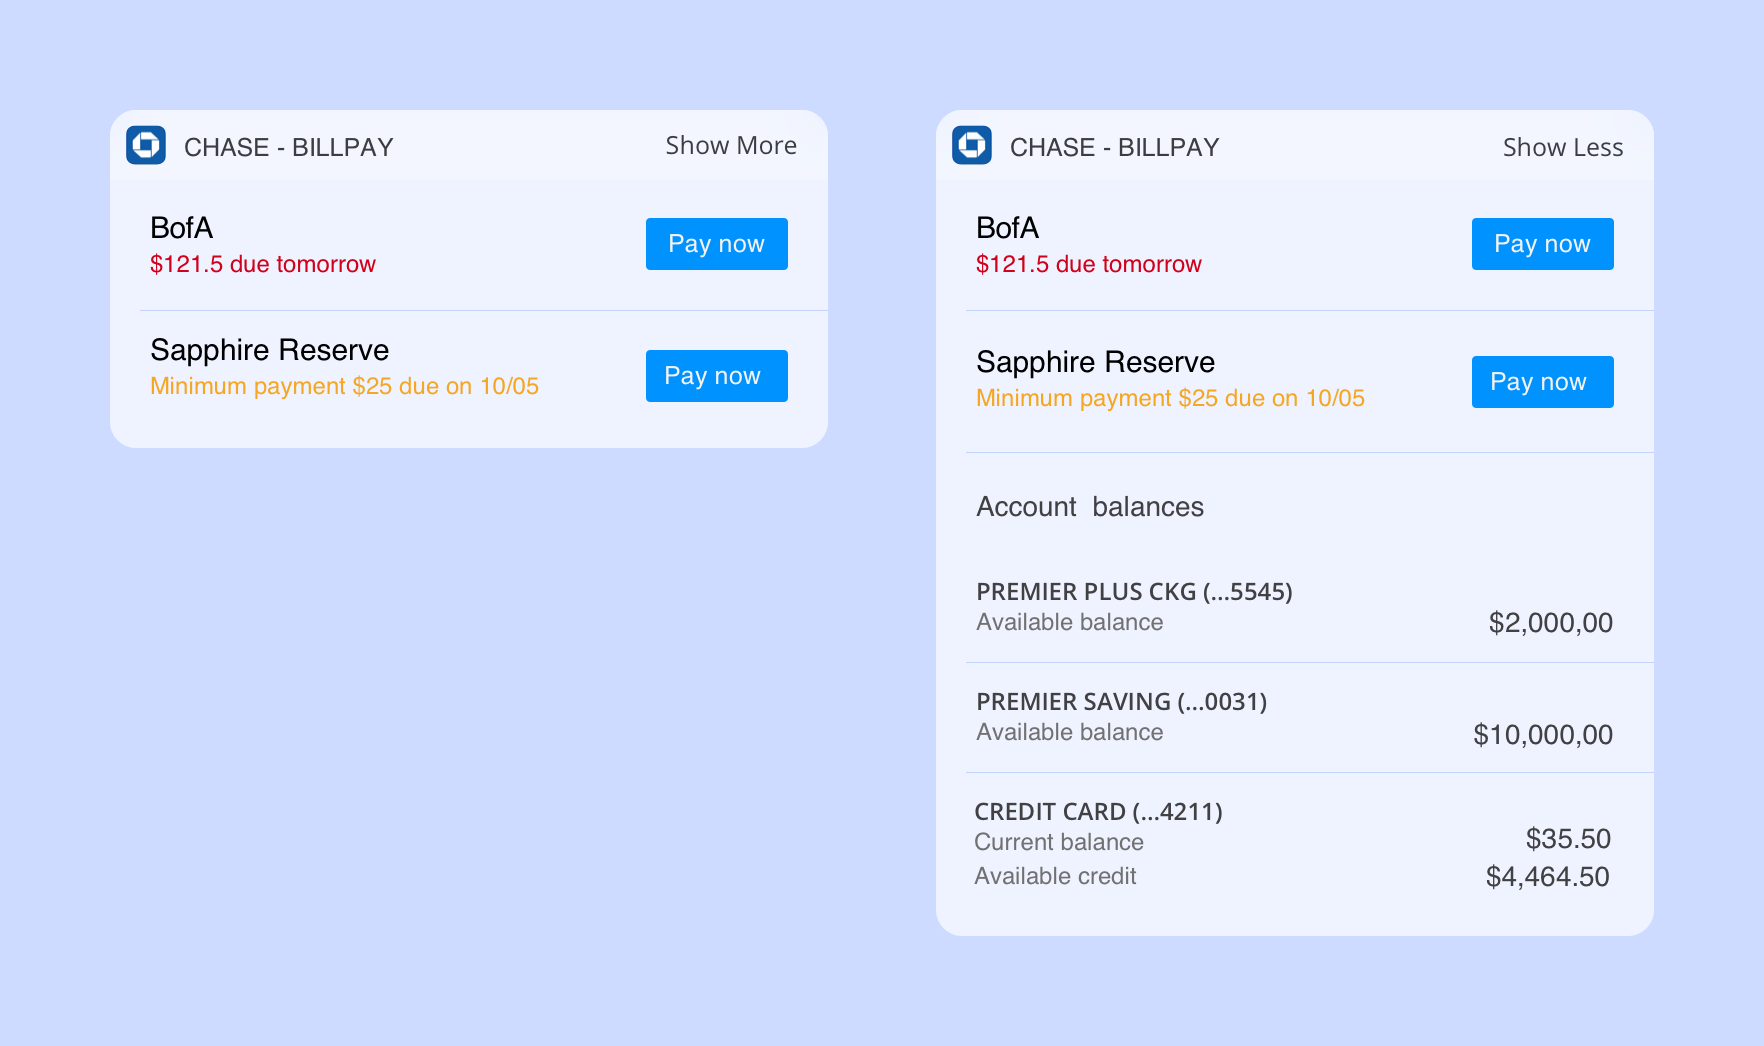
Task: Open CREDIT CARD (...4211) account
Action: click(1098, 812)
